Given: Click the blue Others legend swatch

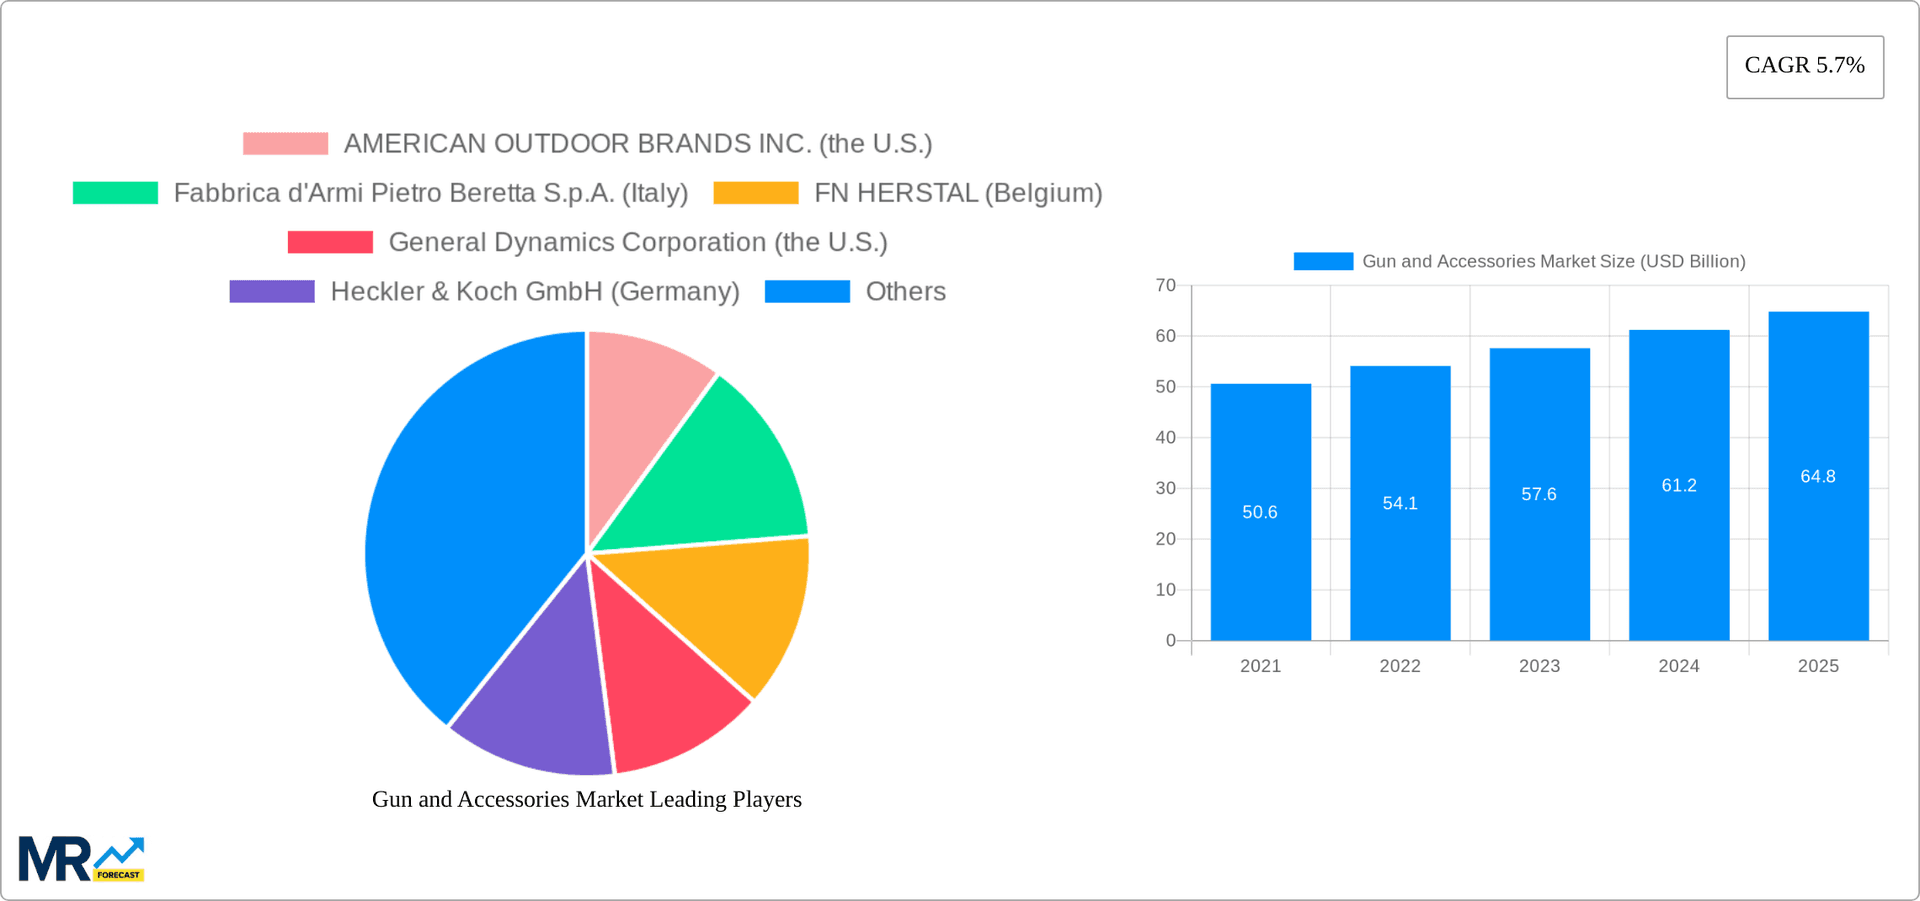Looking at the screenshot, I should tap(808, 291).
